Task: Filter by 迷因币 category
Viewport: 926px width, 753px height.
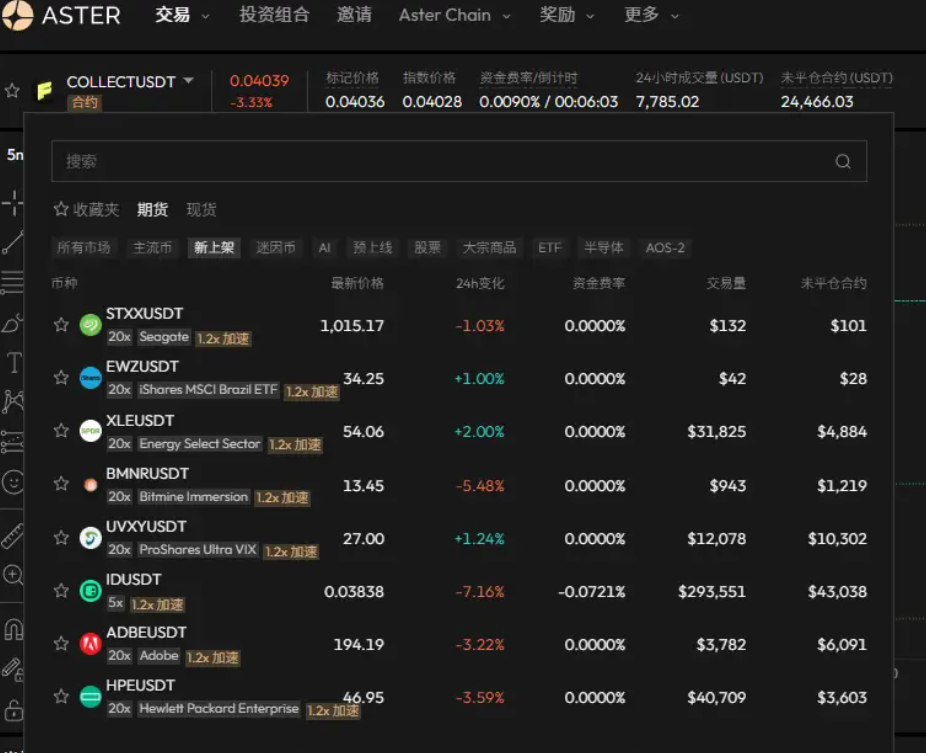Action: click(276, 248)
